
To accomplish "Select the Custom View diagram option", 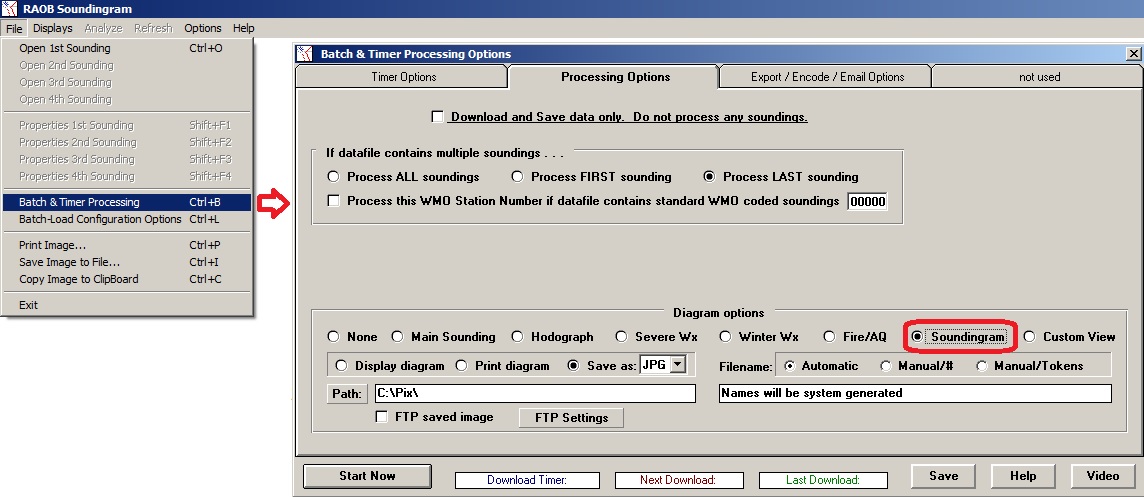I will [x=1029, y=336].
